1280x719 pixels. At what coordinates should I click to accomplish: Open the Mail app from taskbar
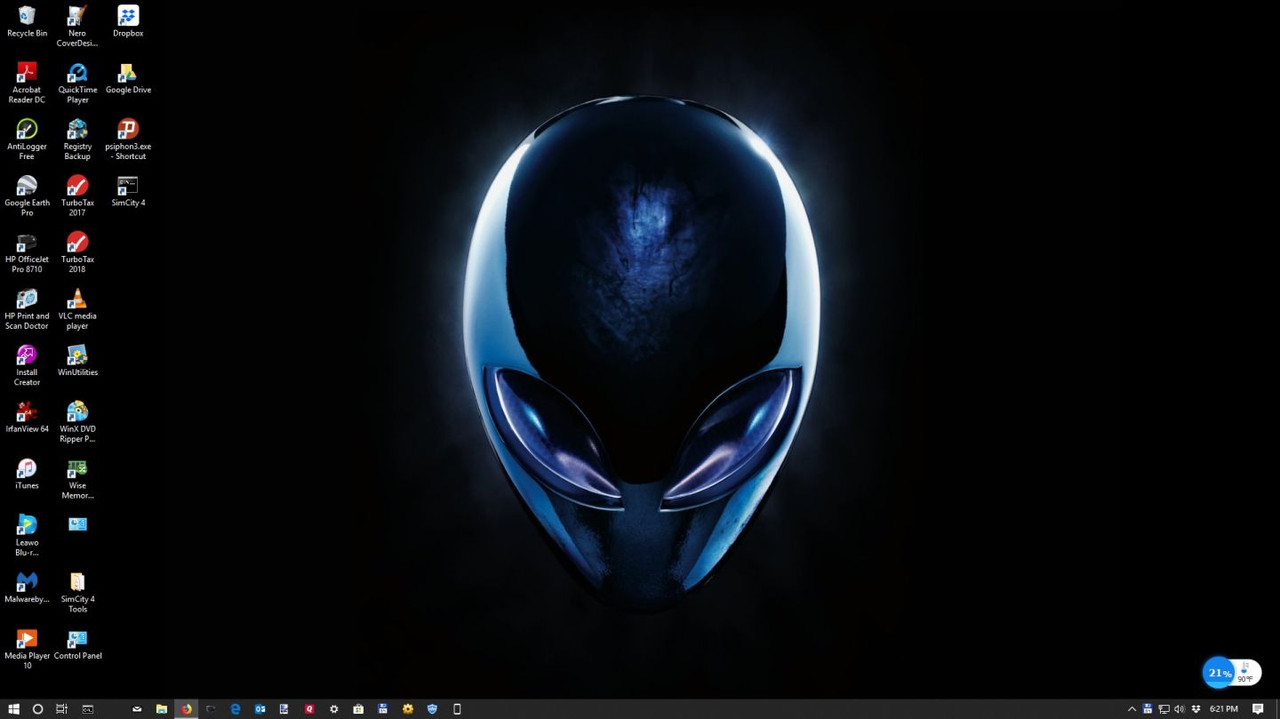137,709
